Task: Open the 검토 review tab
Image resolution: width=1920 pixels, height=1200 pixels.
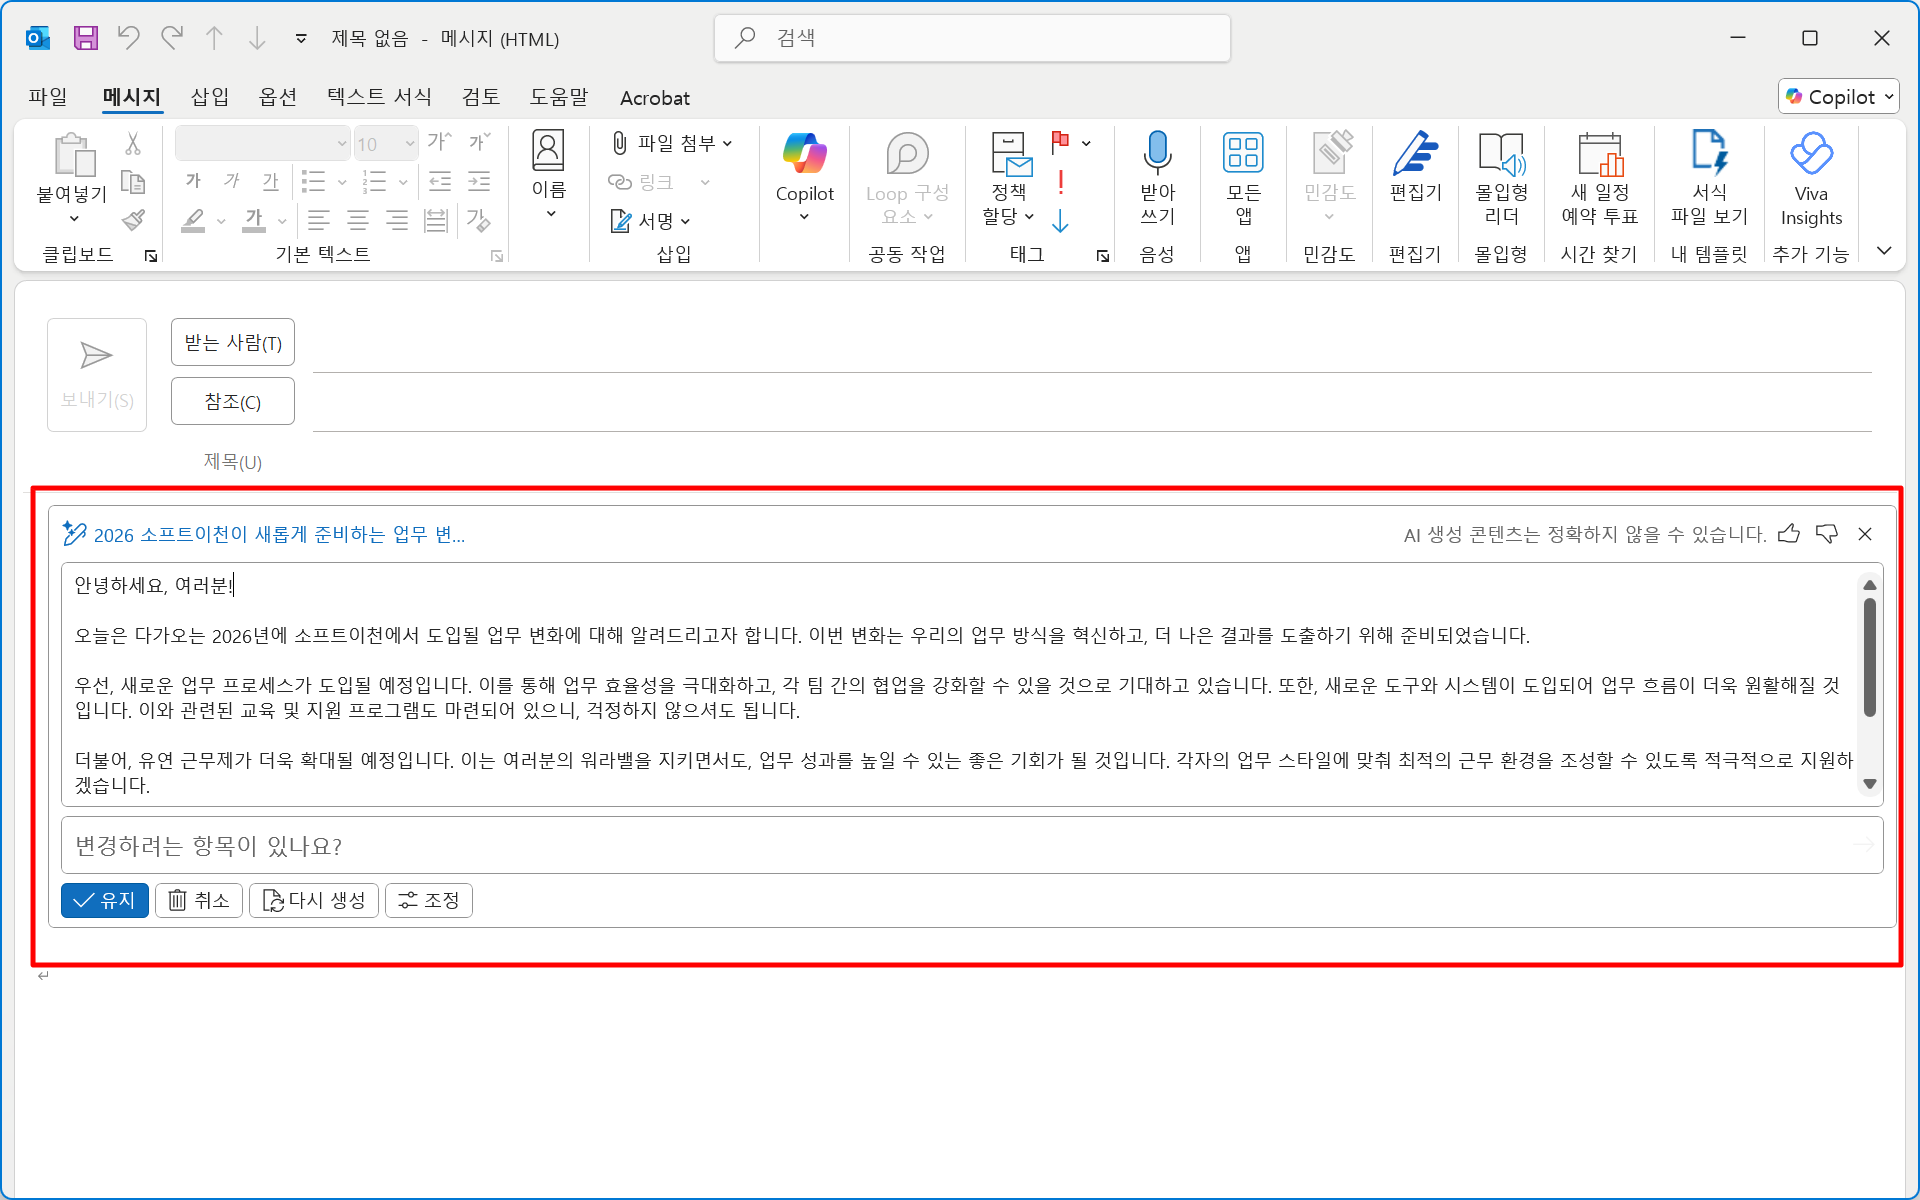Action: [480, 97]
